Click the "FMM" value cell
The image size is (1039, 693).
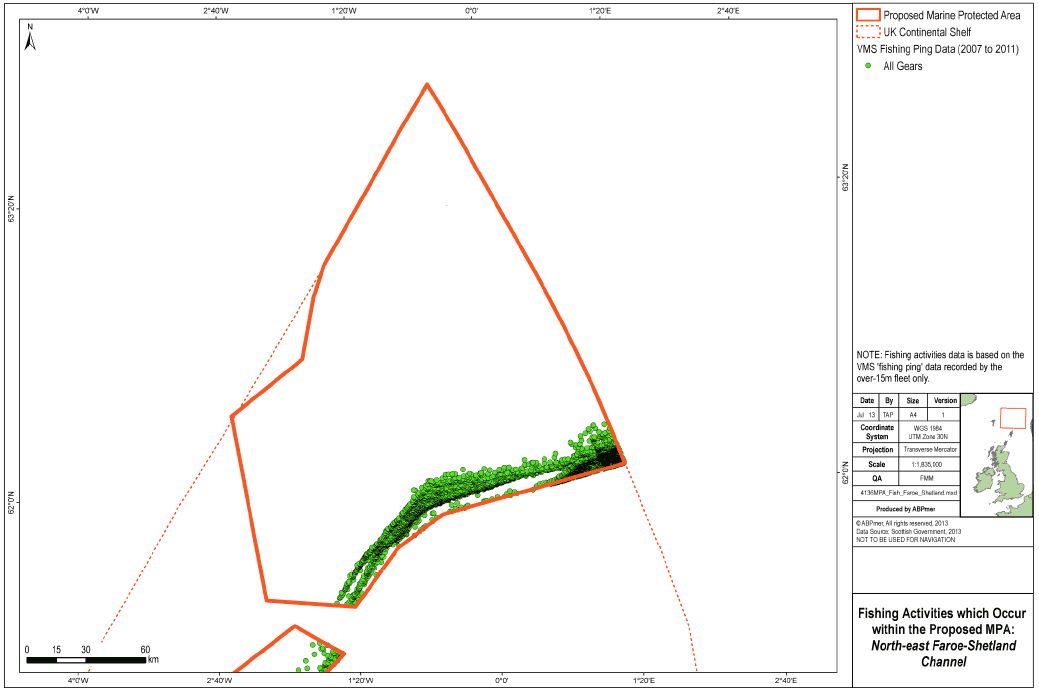tap(930, 478)
